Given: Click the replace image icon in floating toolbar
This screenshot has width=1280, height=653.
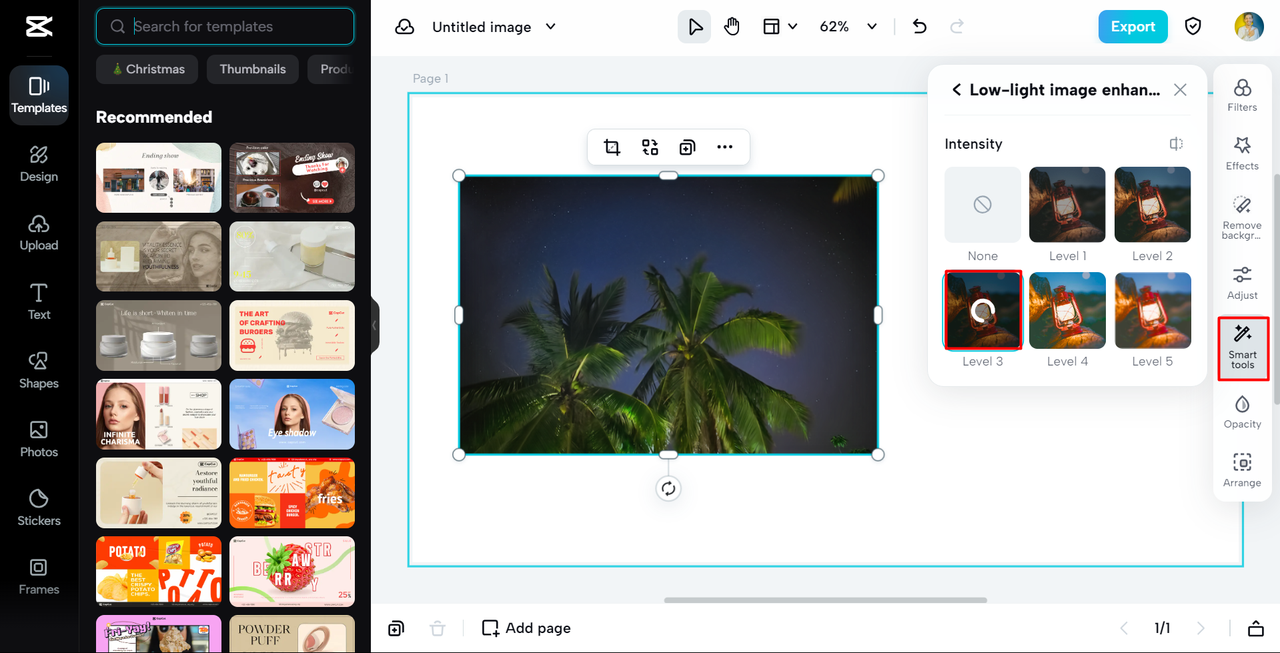Looking at the screenshot, I should click(650, 148).
